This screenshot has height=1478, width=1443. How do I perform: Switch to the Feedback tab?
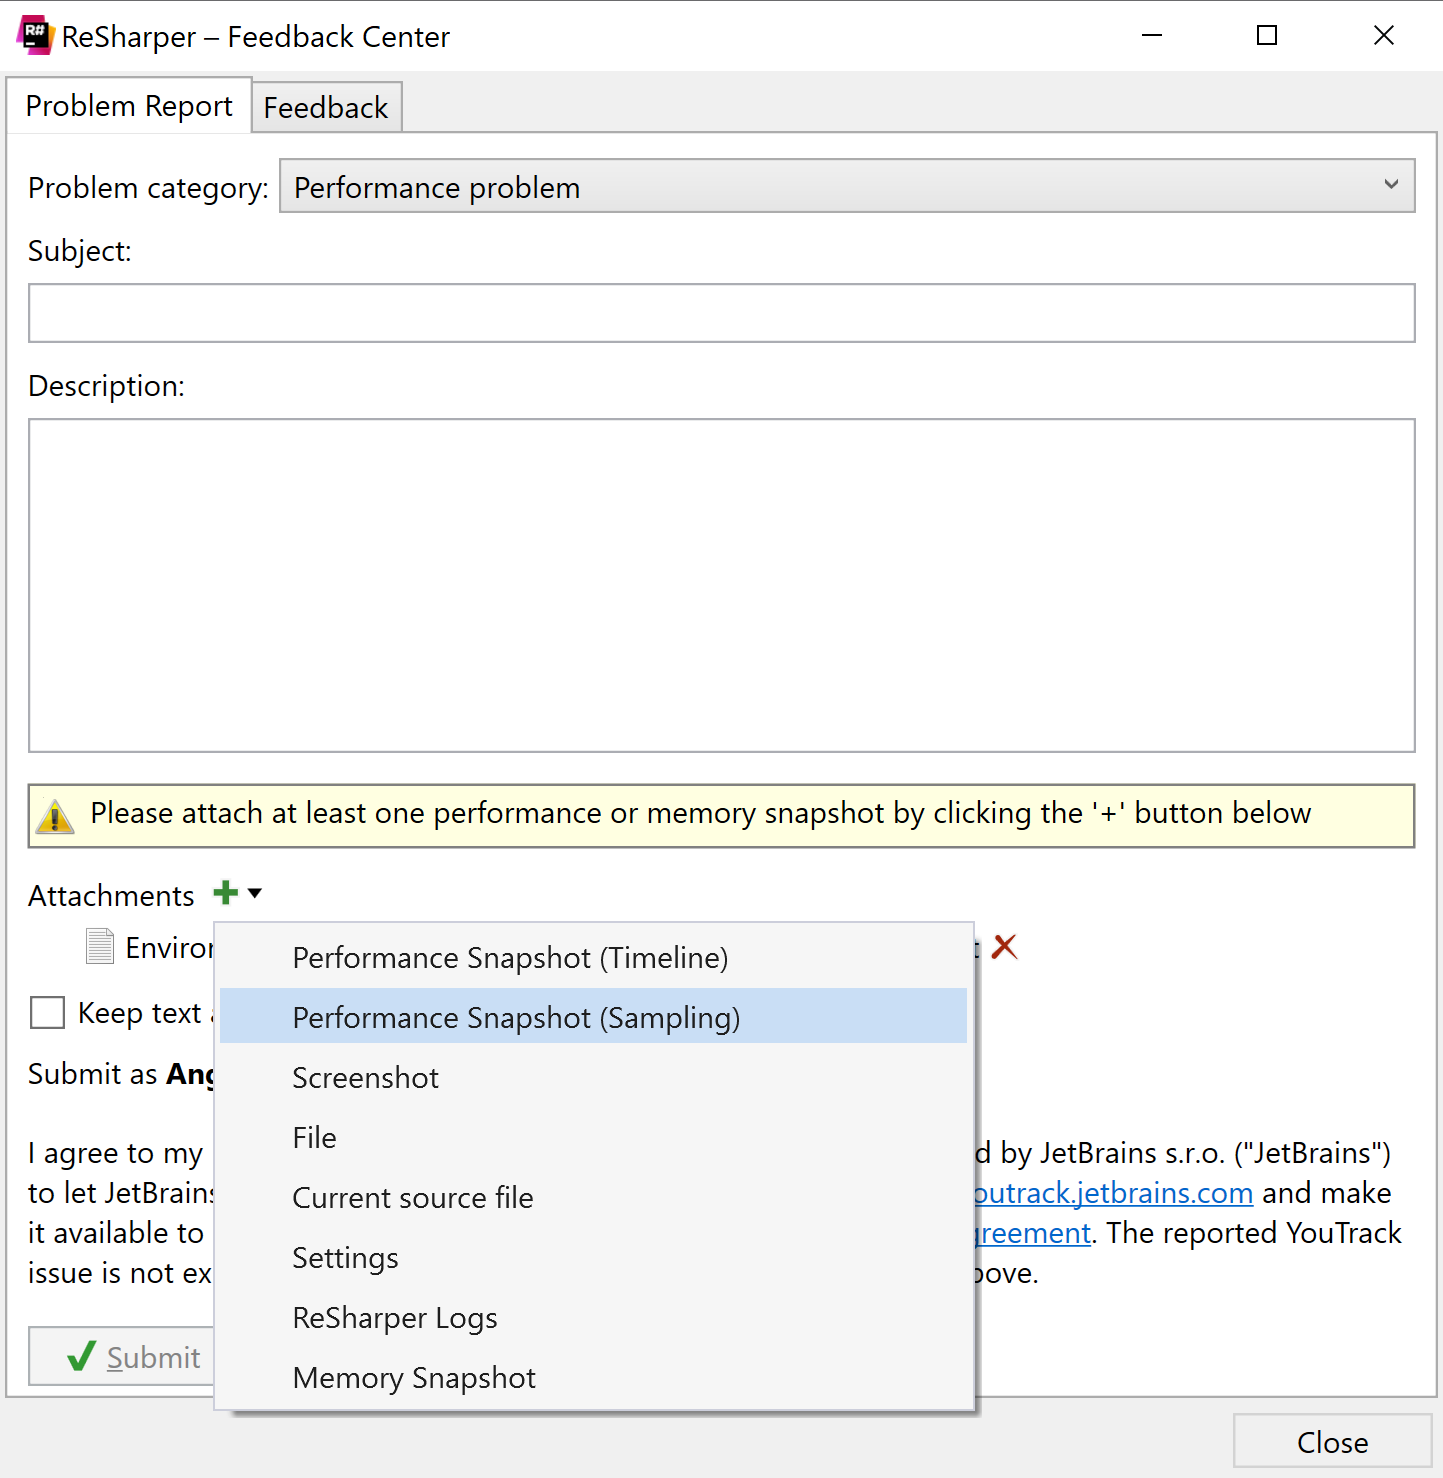coord(326,107)
